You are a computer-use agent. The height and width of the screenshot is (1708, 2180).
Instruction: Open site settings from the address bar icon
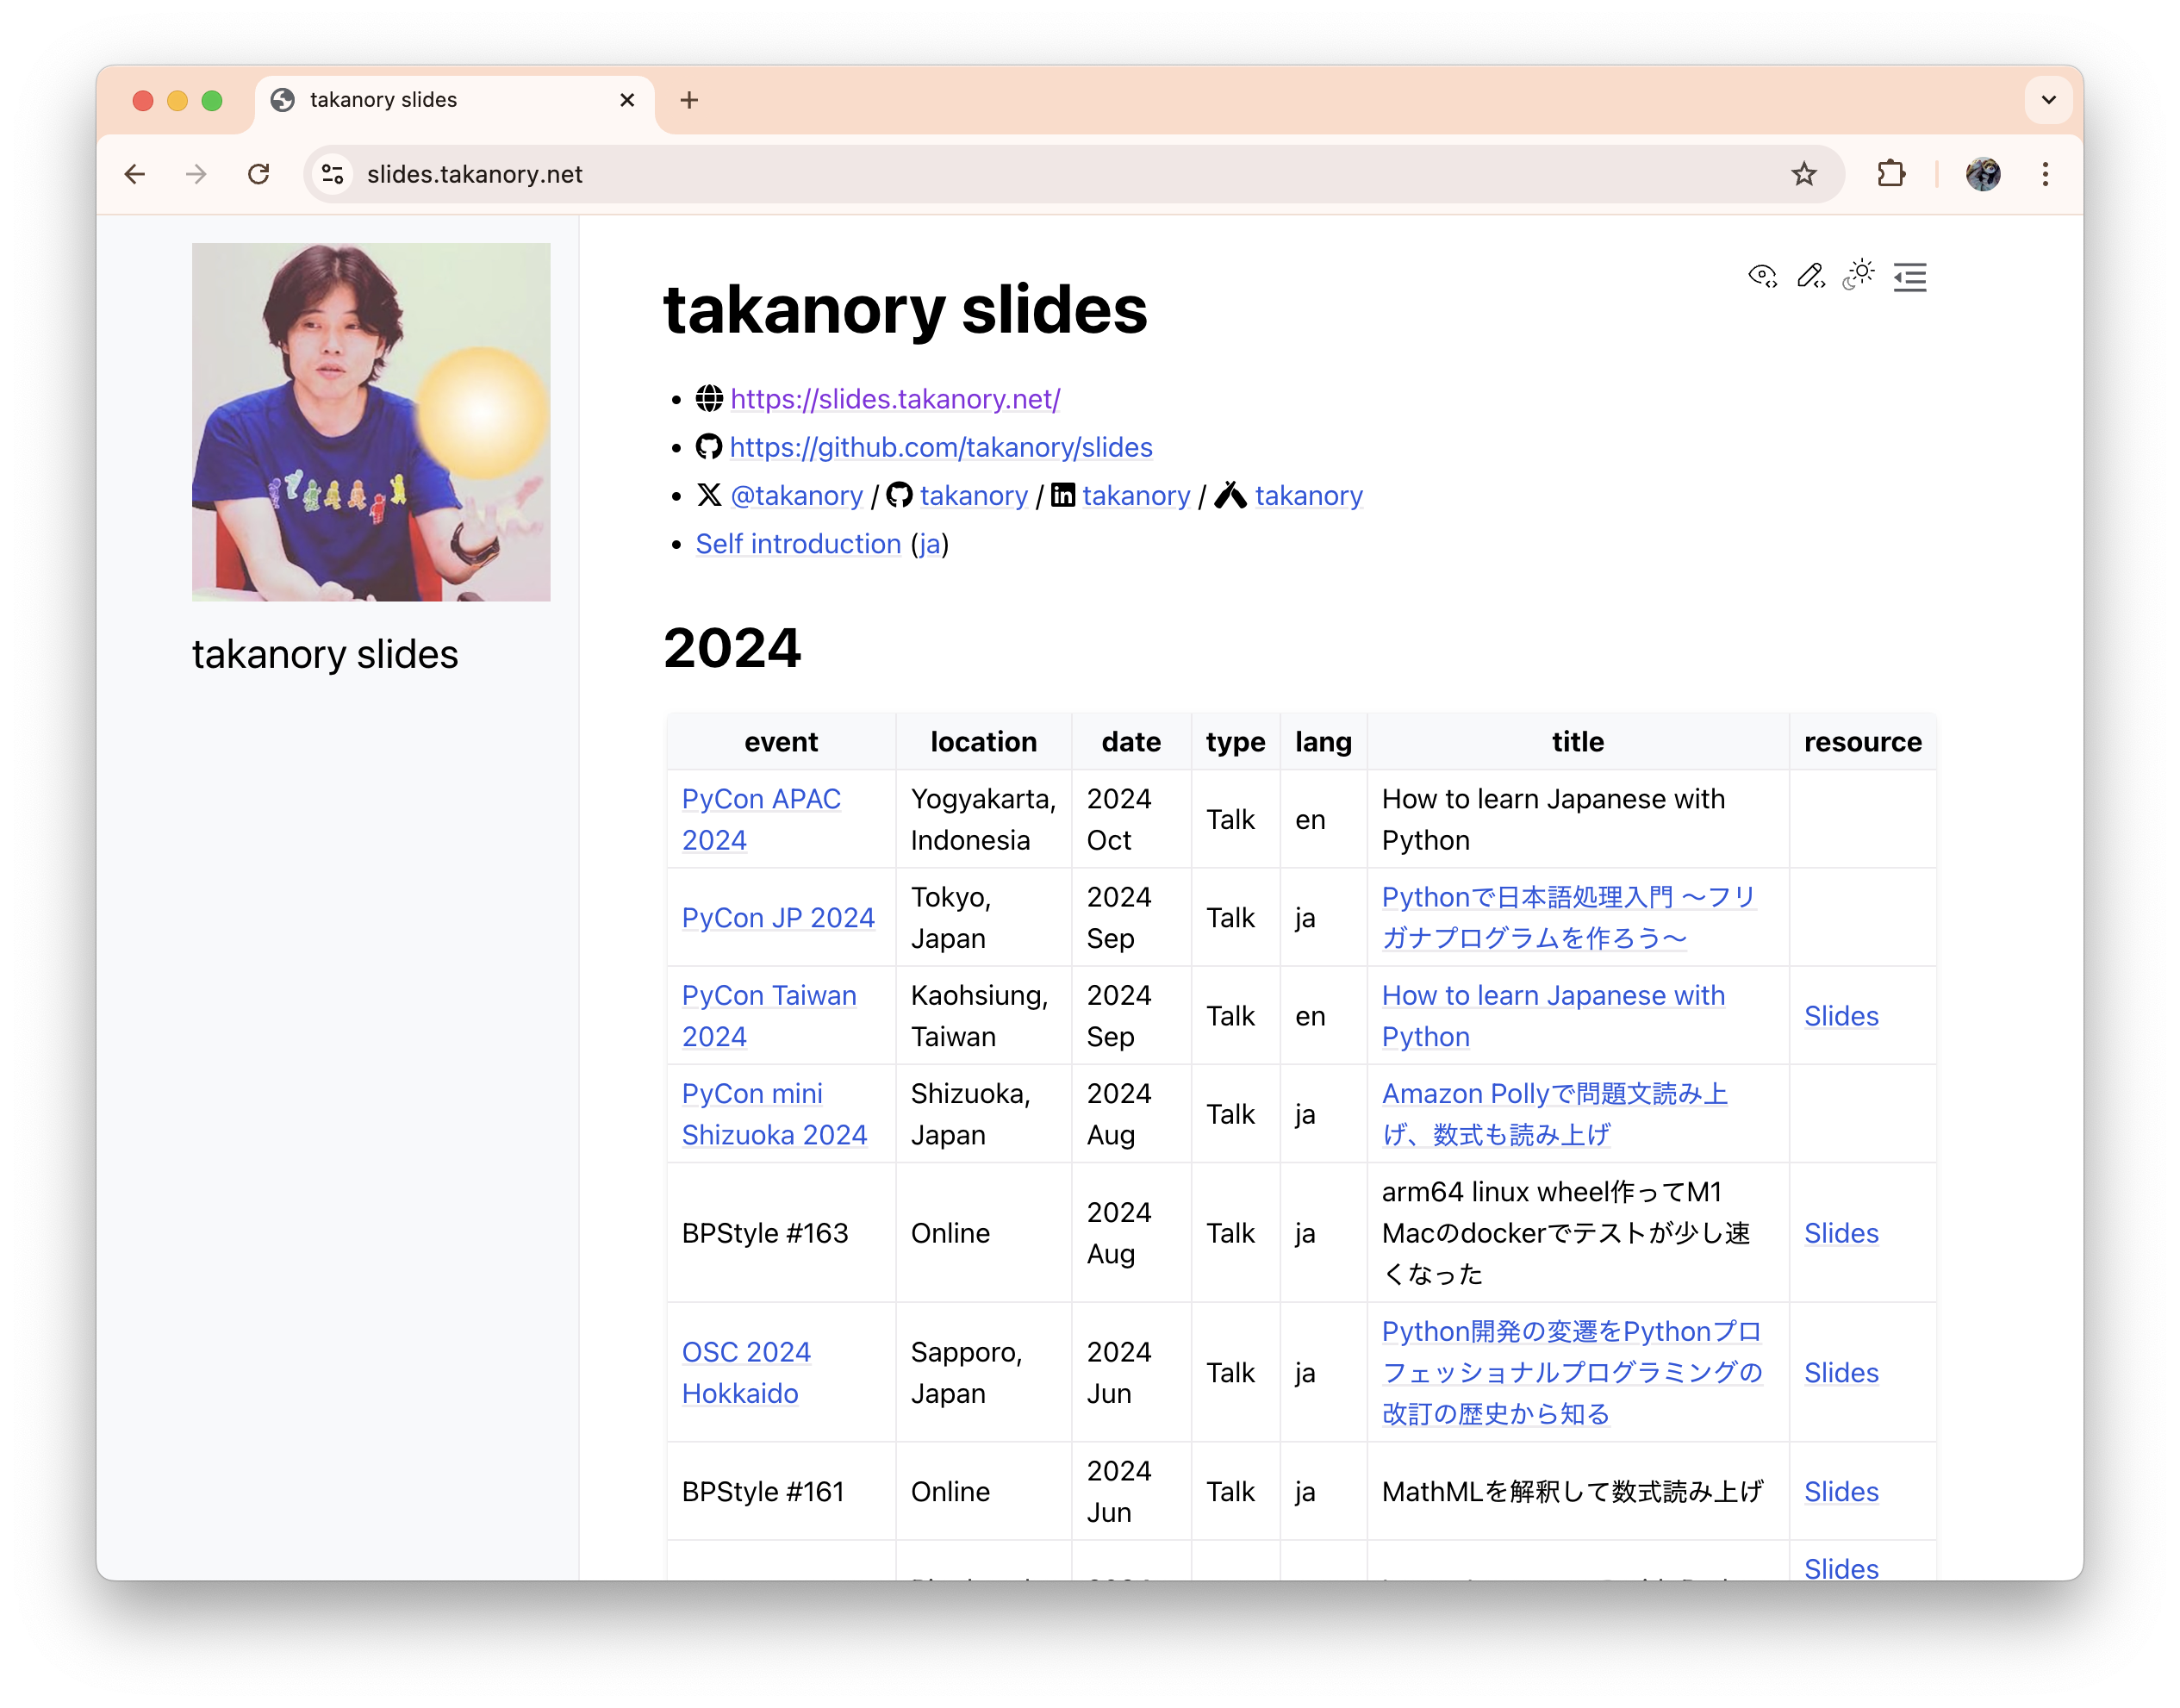(x=333, y=174)
